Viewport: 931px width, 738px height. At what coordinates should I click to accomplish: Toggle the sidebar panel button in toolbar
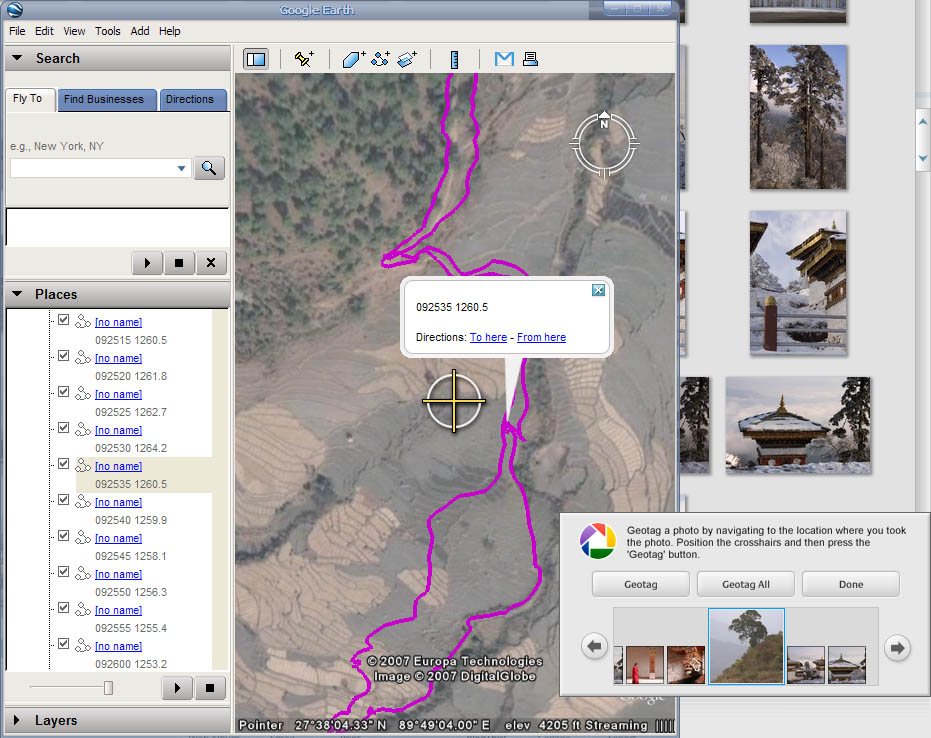(x=256, y=59)
